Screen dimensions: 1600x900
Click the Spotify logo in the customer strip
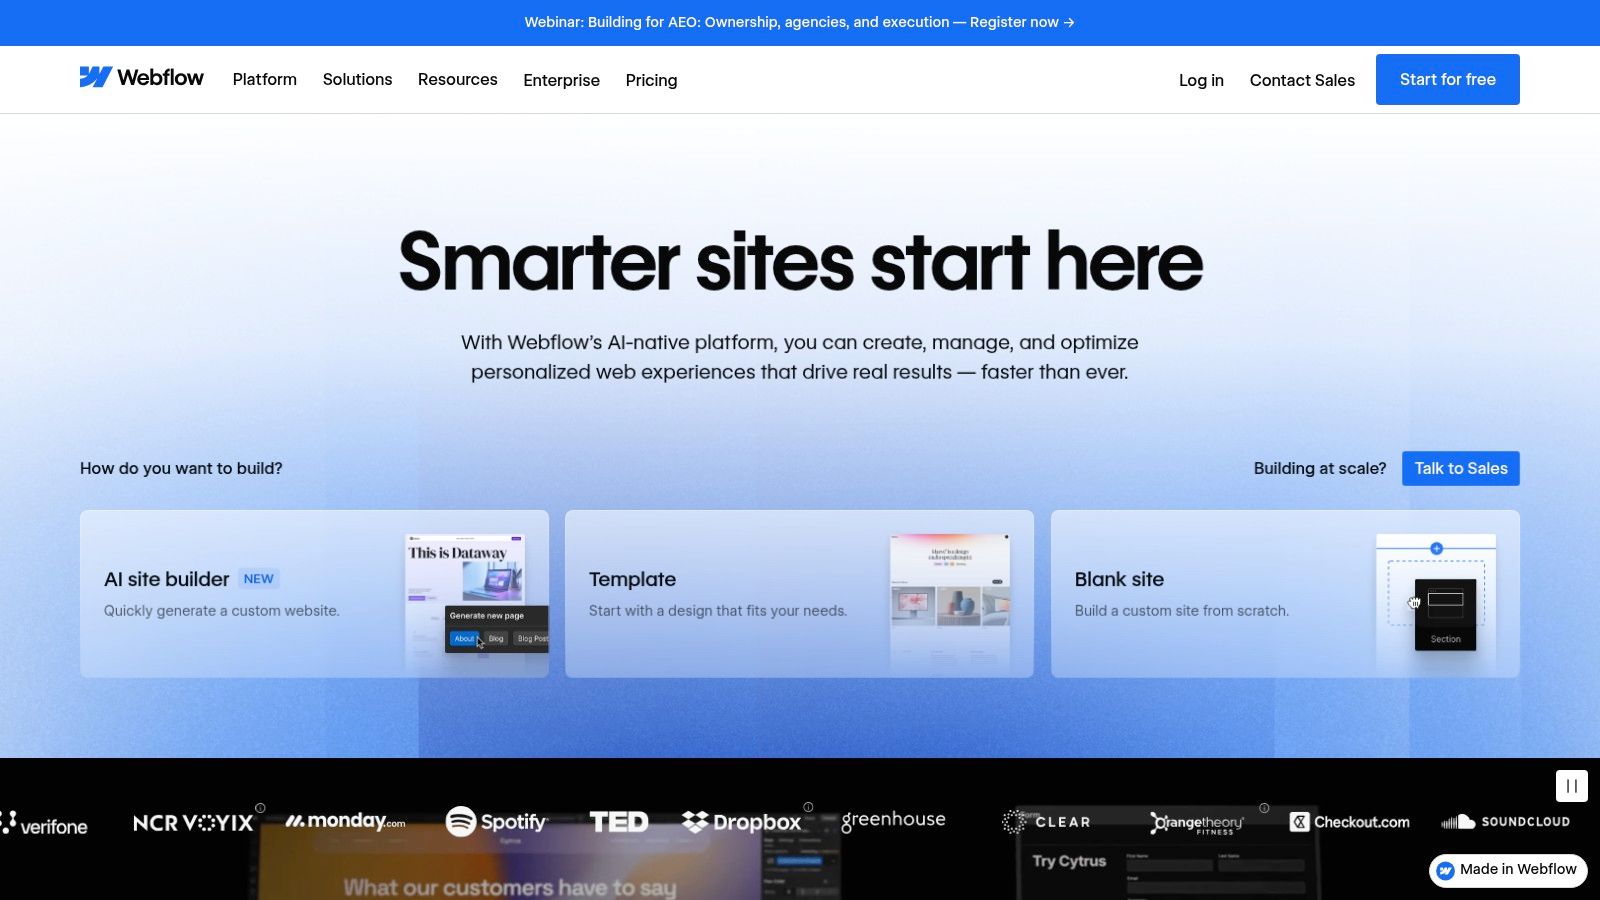click(x=496, y=821)
